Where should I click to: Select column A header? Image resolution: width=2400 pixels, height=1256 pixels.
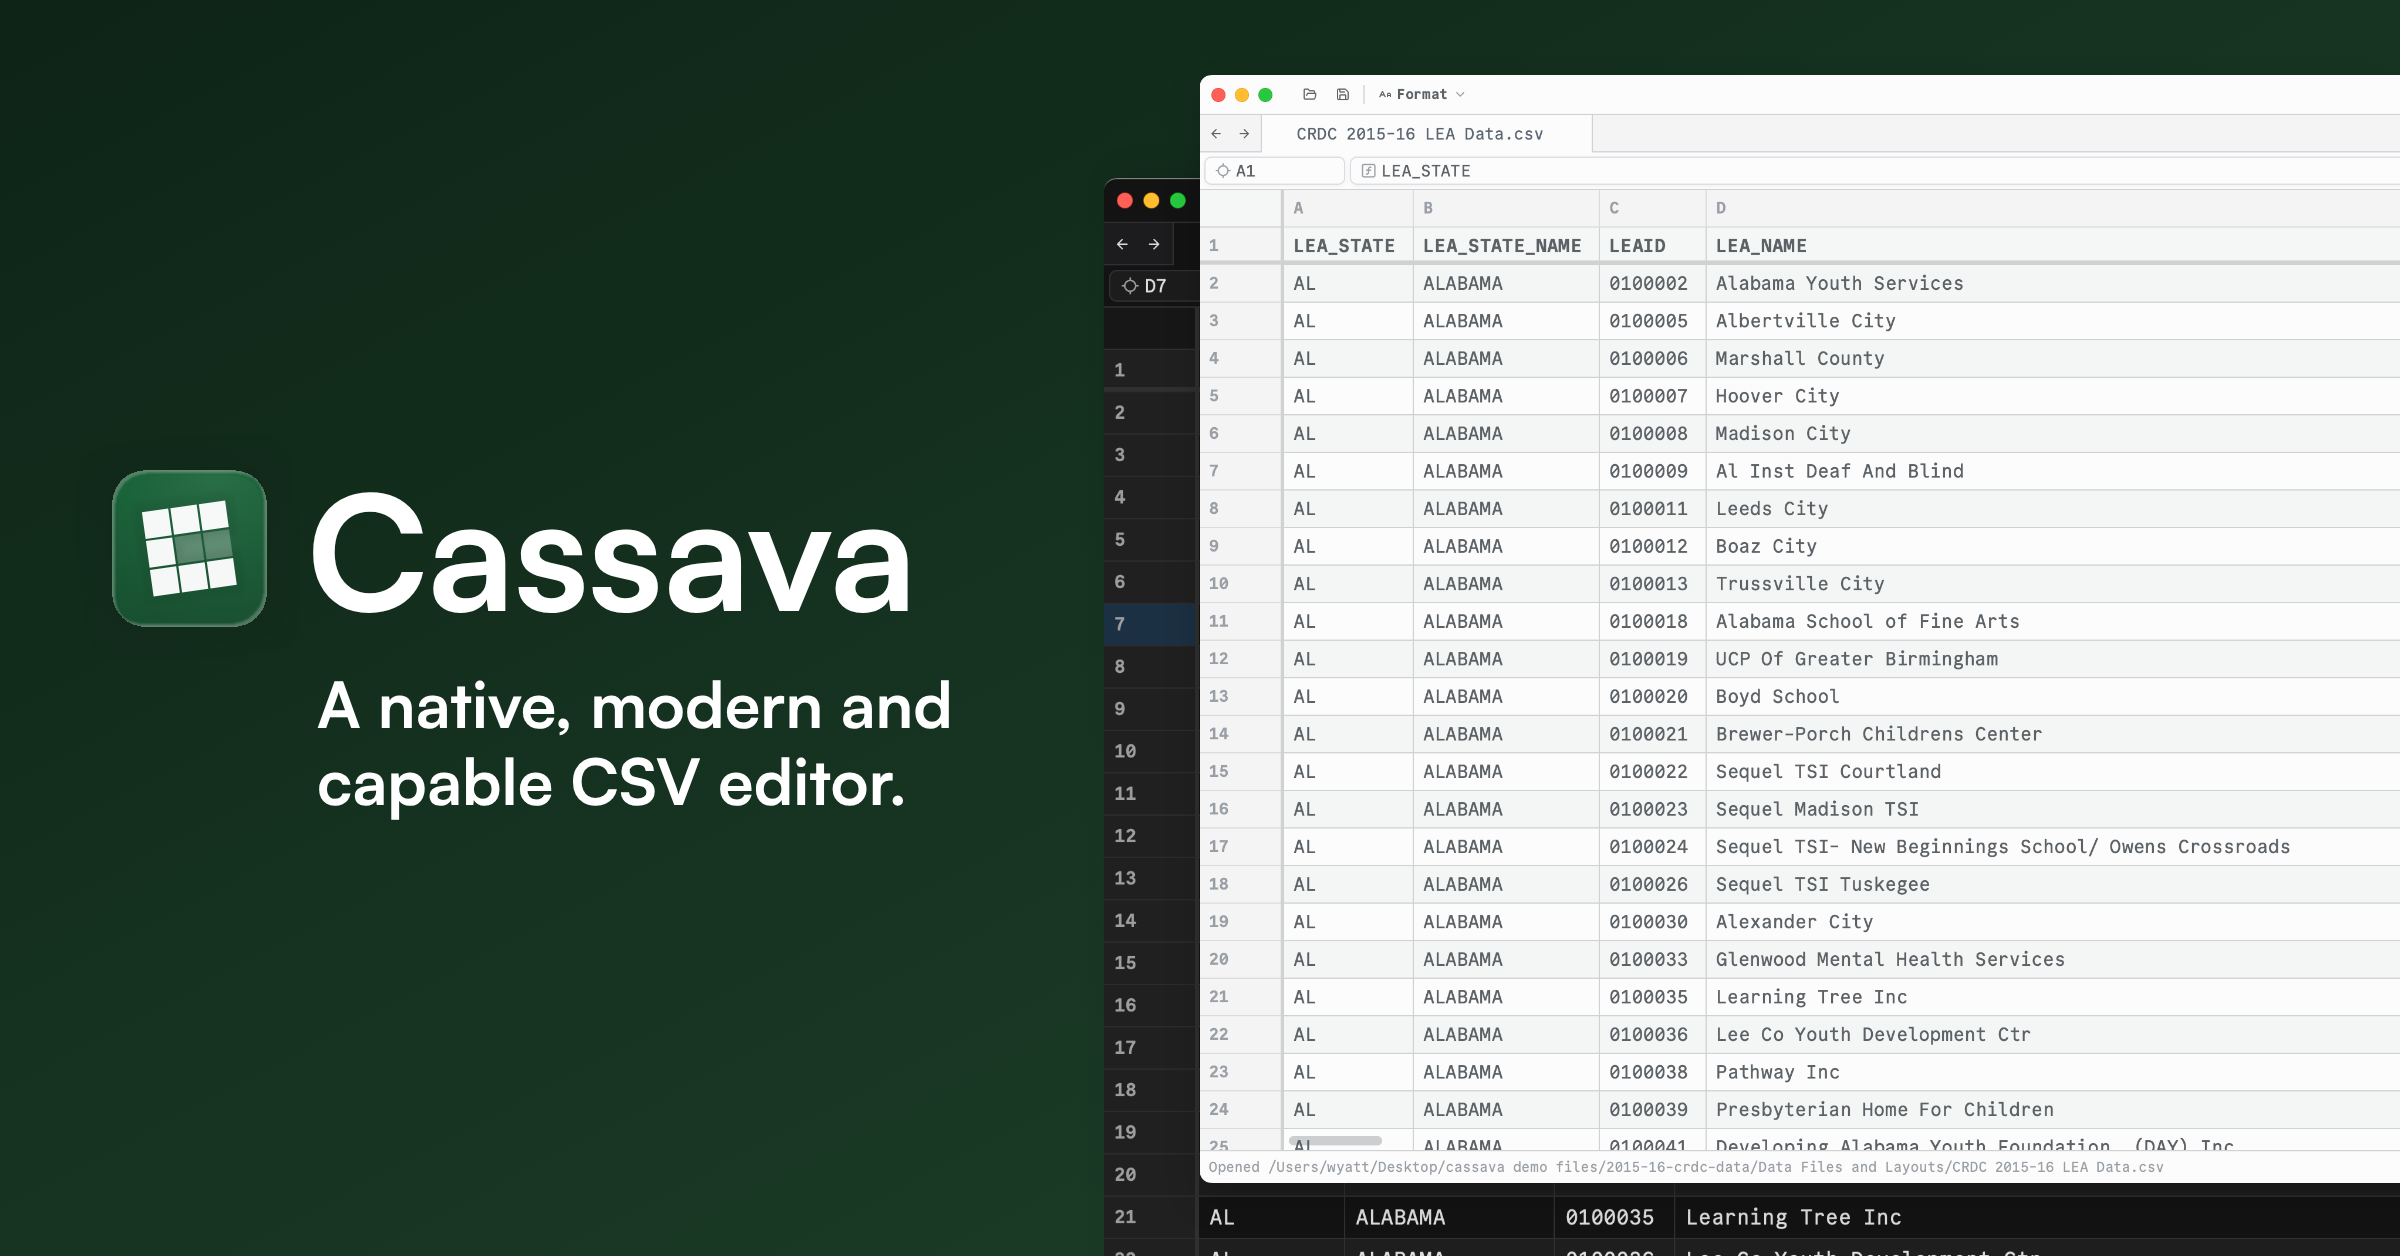[x=1347, y=208]
